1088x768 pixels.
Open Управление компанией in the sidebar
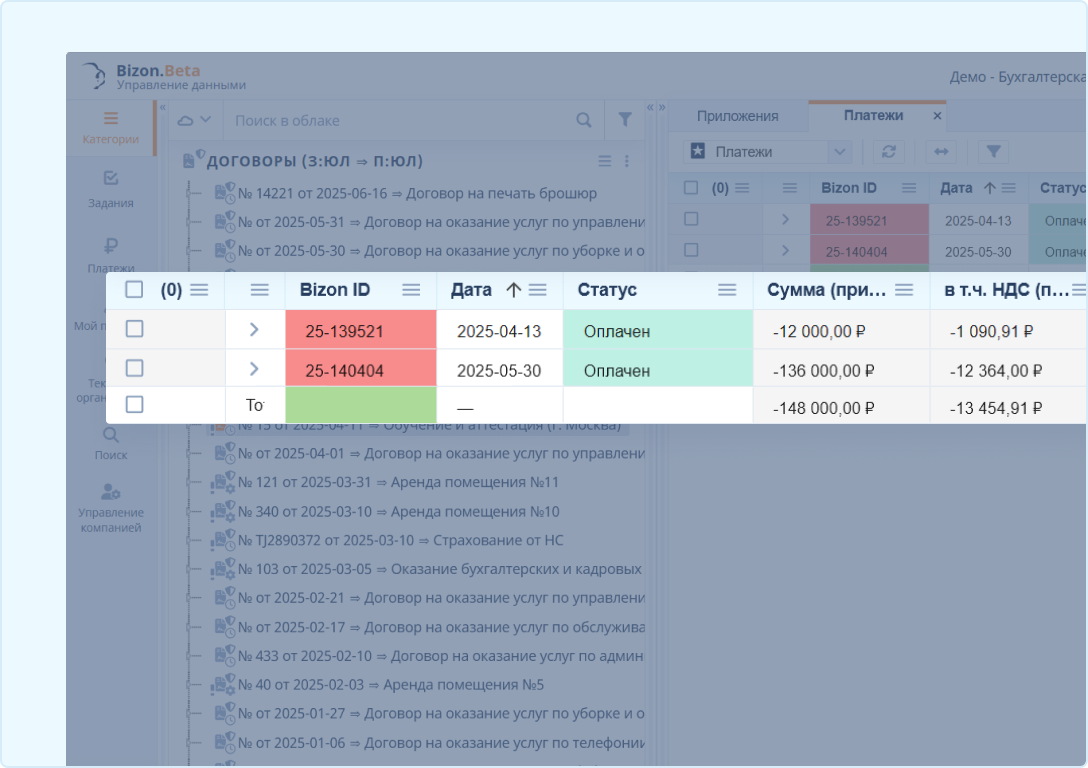[x=111, y=508]
